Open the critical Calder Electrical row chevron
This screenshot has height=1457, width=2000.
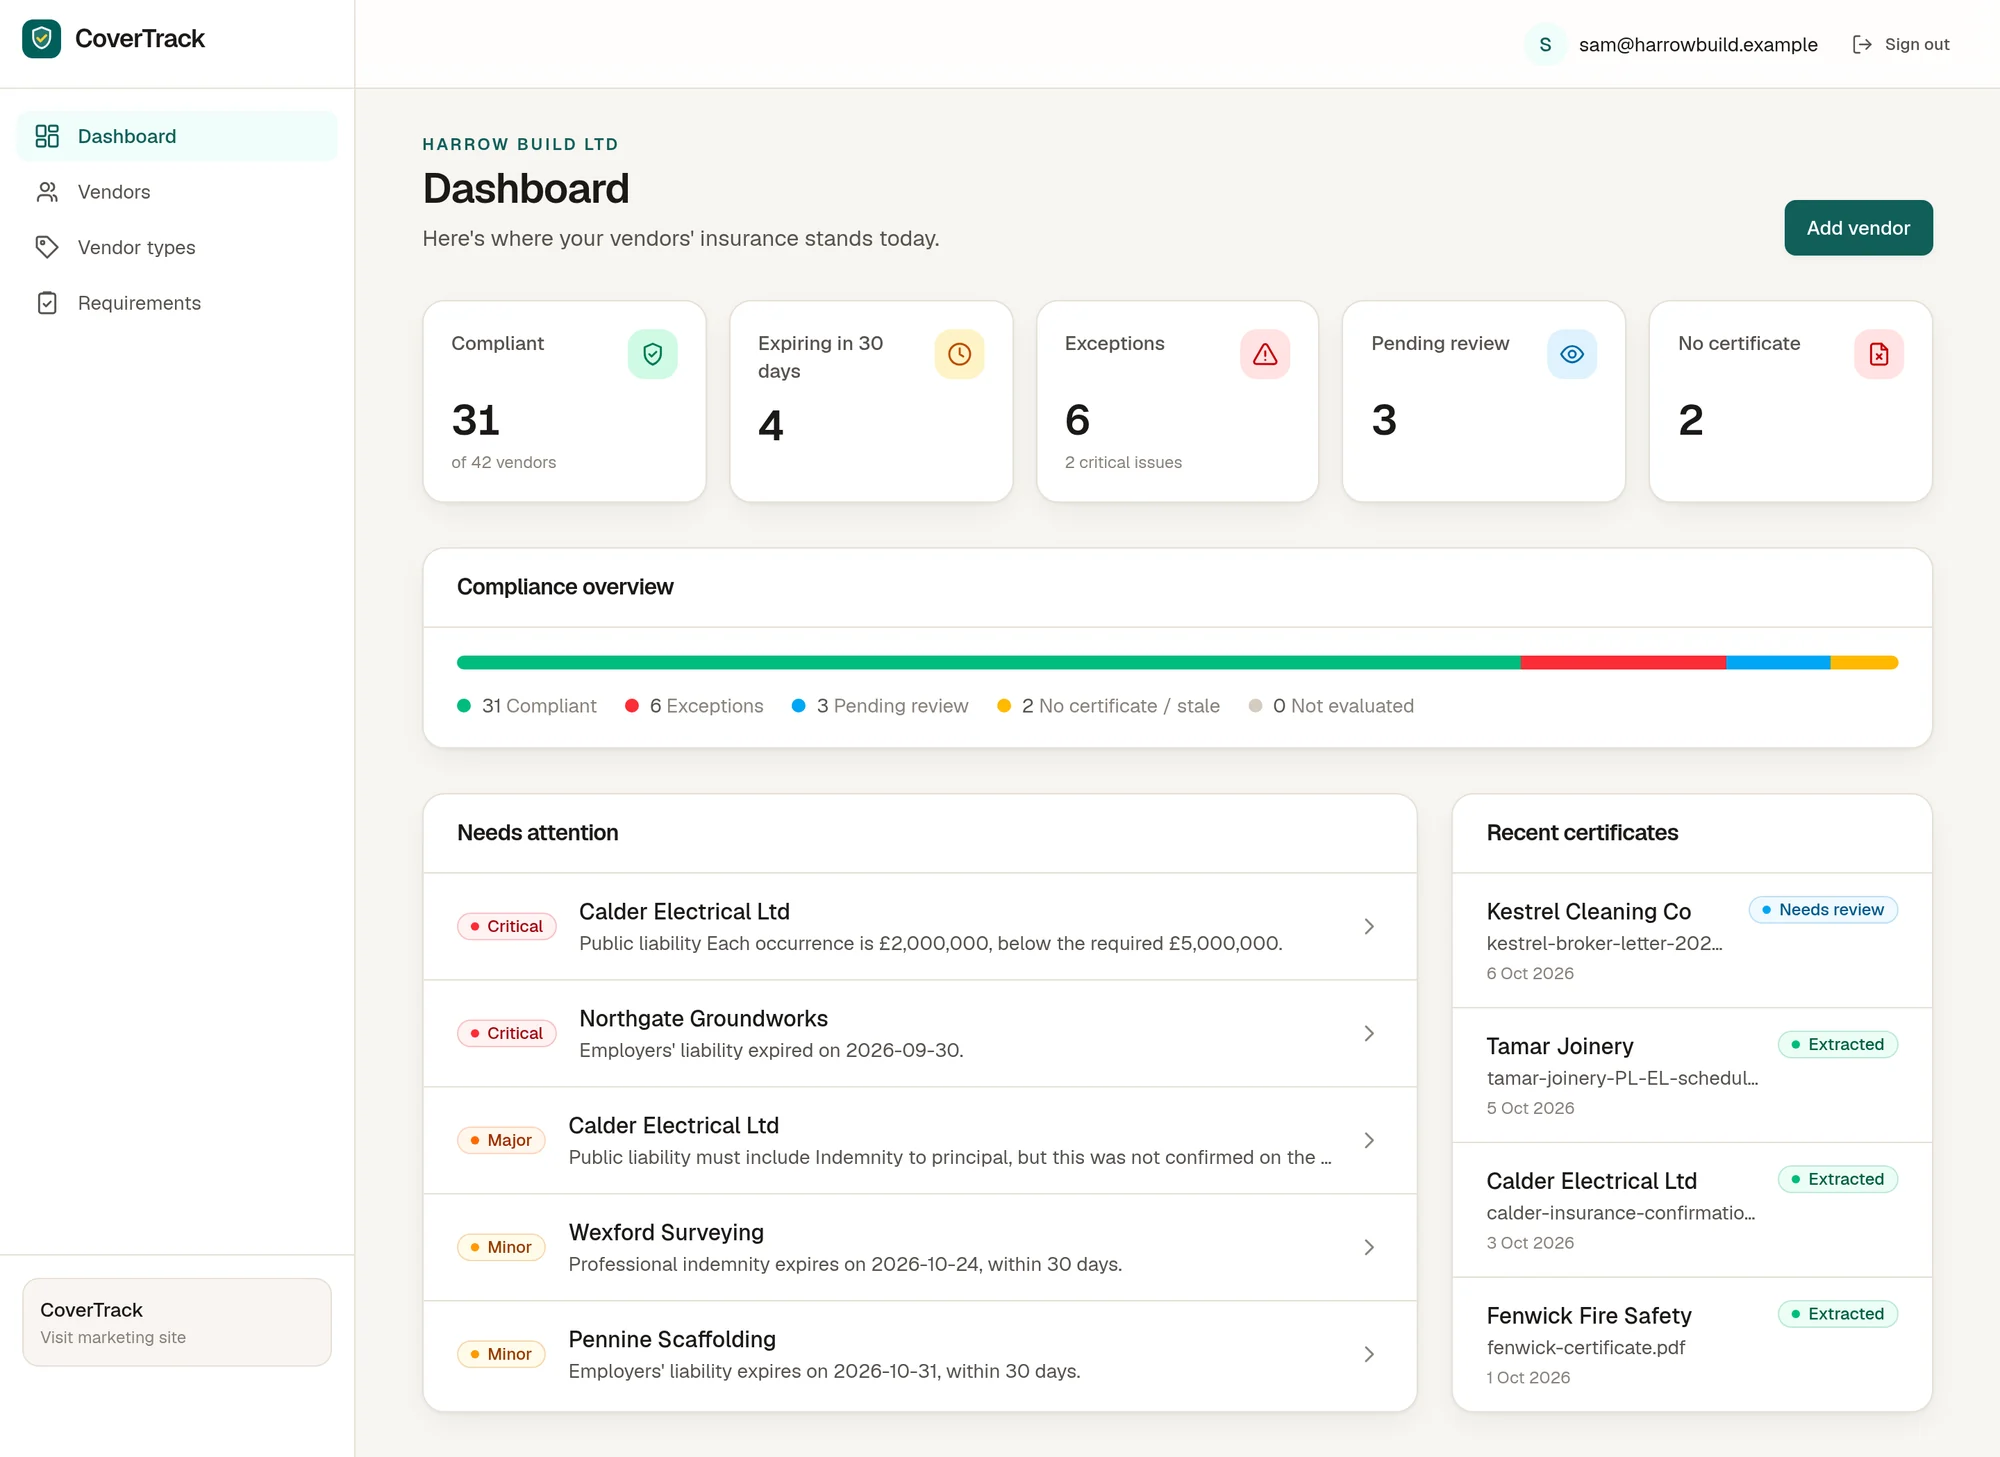[1369, 927]
